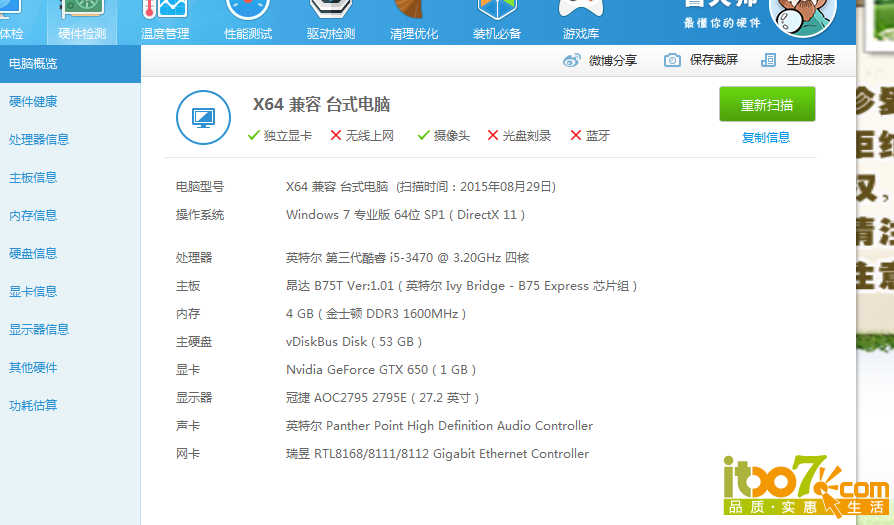Screen dimensions: 894x525
Task: Click the desktop computer circle icon
Action: click(204, 117)
